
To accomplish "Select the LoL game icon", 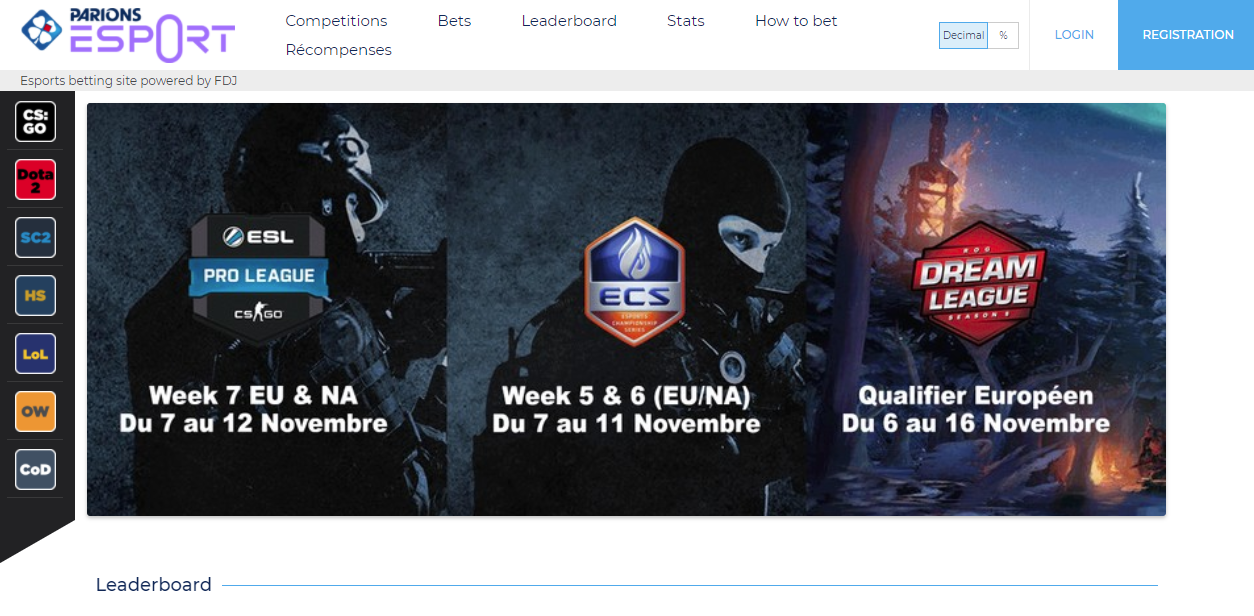I will pos(35,354).
